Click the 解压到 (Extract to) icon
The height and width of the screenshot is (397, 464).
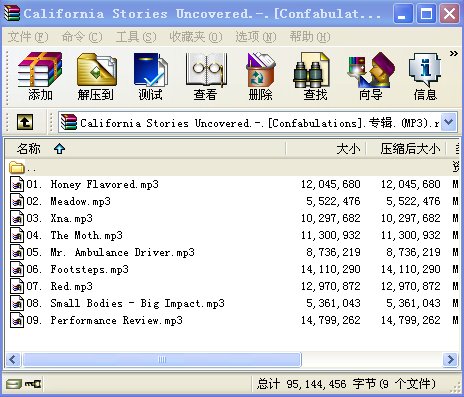(96, 76)
